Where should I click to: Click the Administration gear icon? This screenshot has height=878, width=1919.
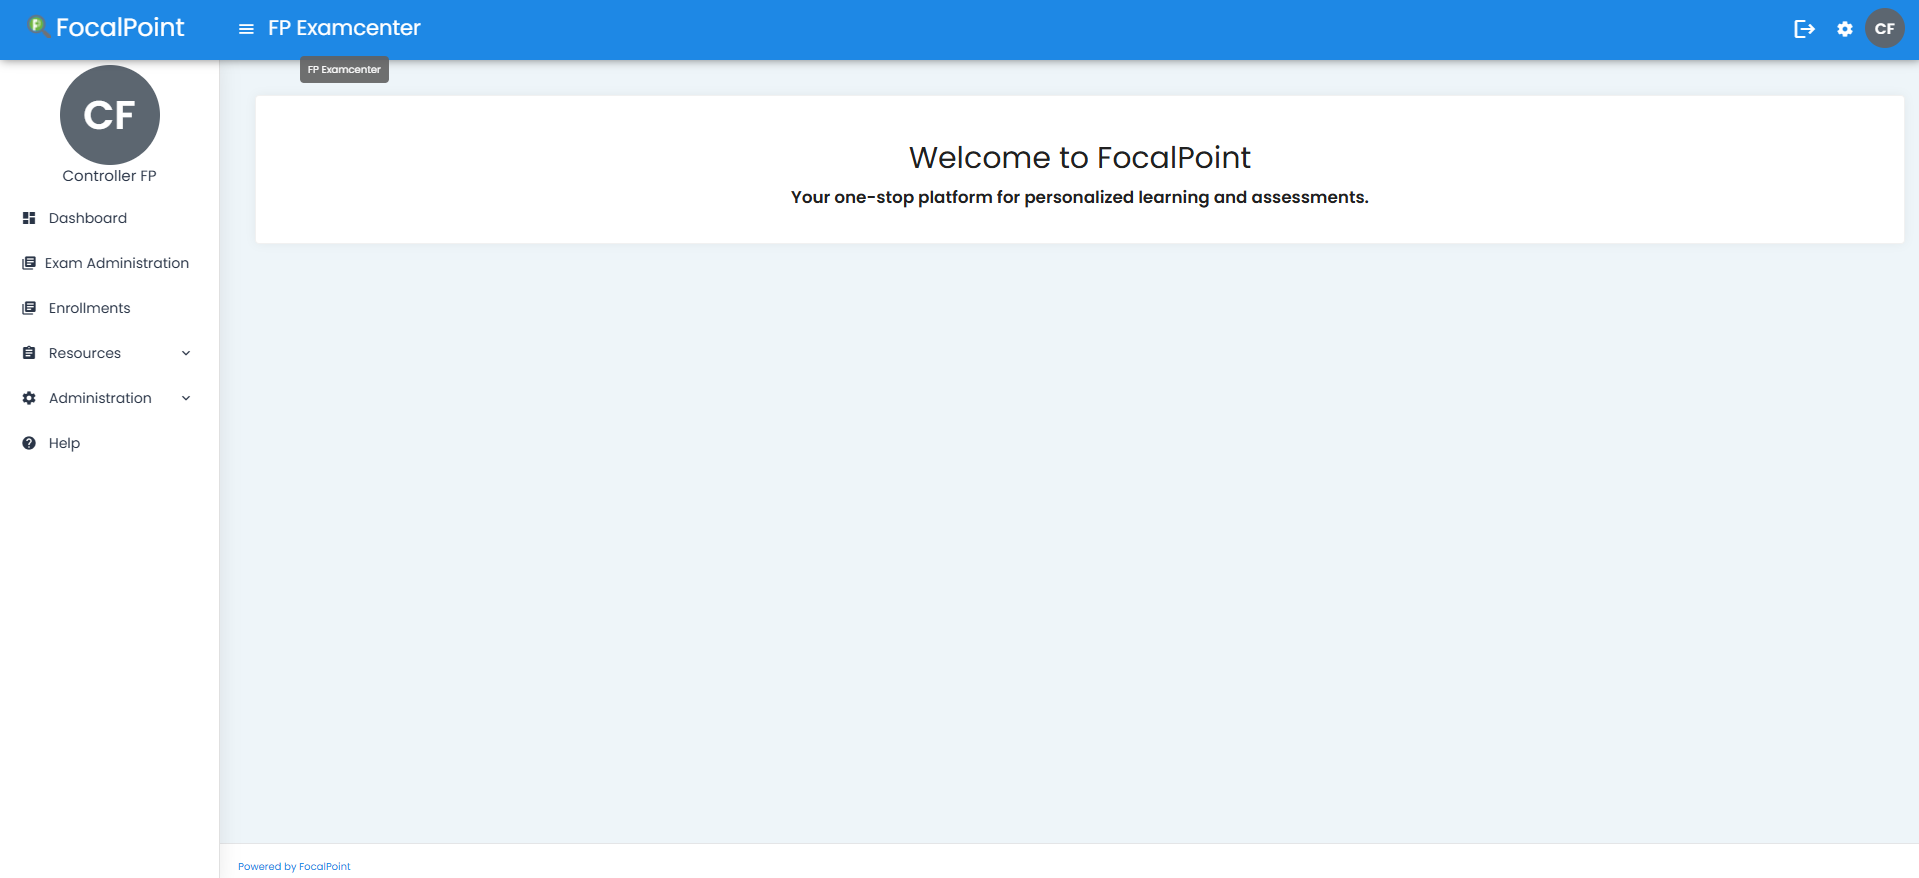tap(29, 398)
